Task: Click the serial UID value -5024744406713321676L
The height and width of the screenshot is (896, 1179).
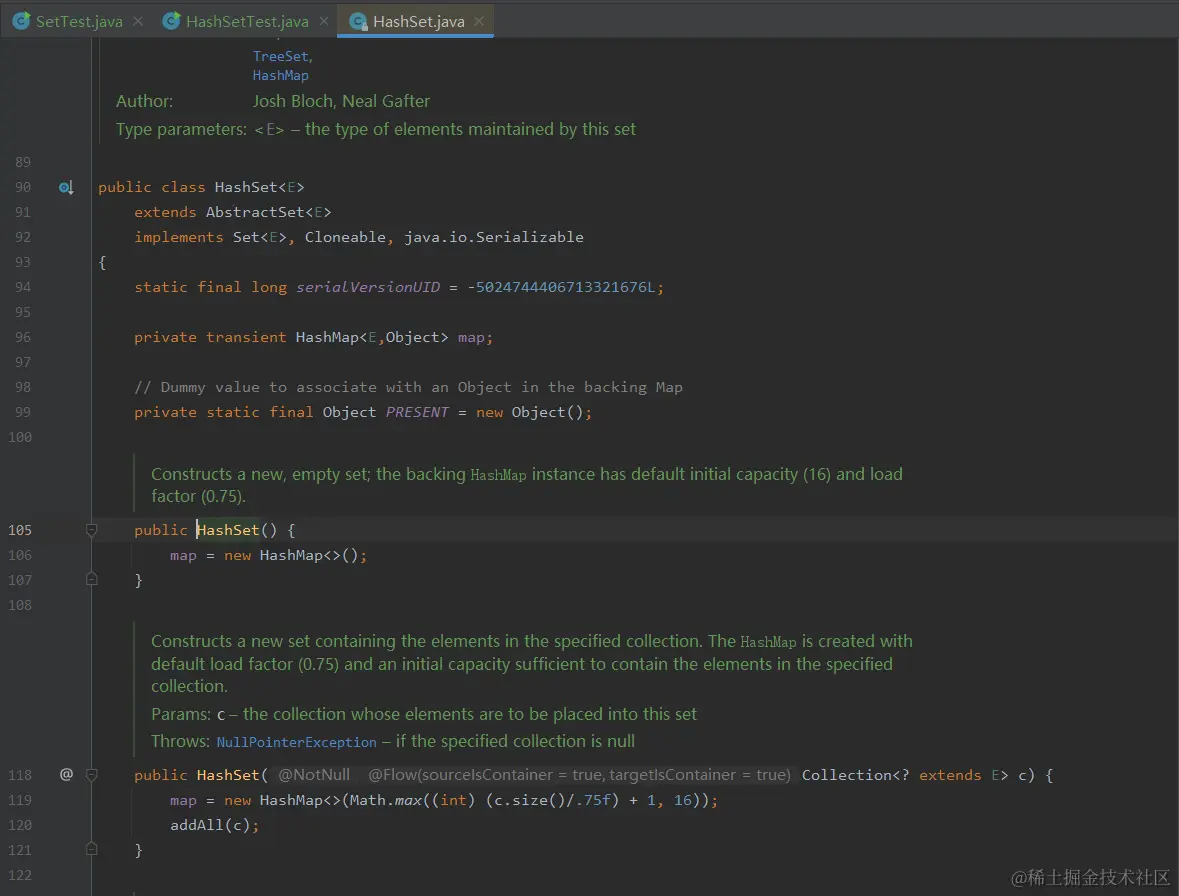Action: point(561,287)
